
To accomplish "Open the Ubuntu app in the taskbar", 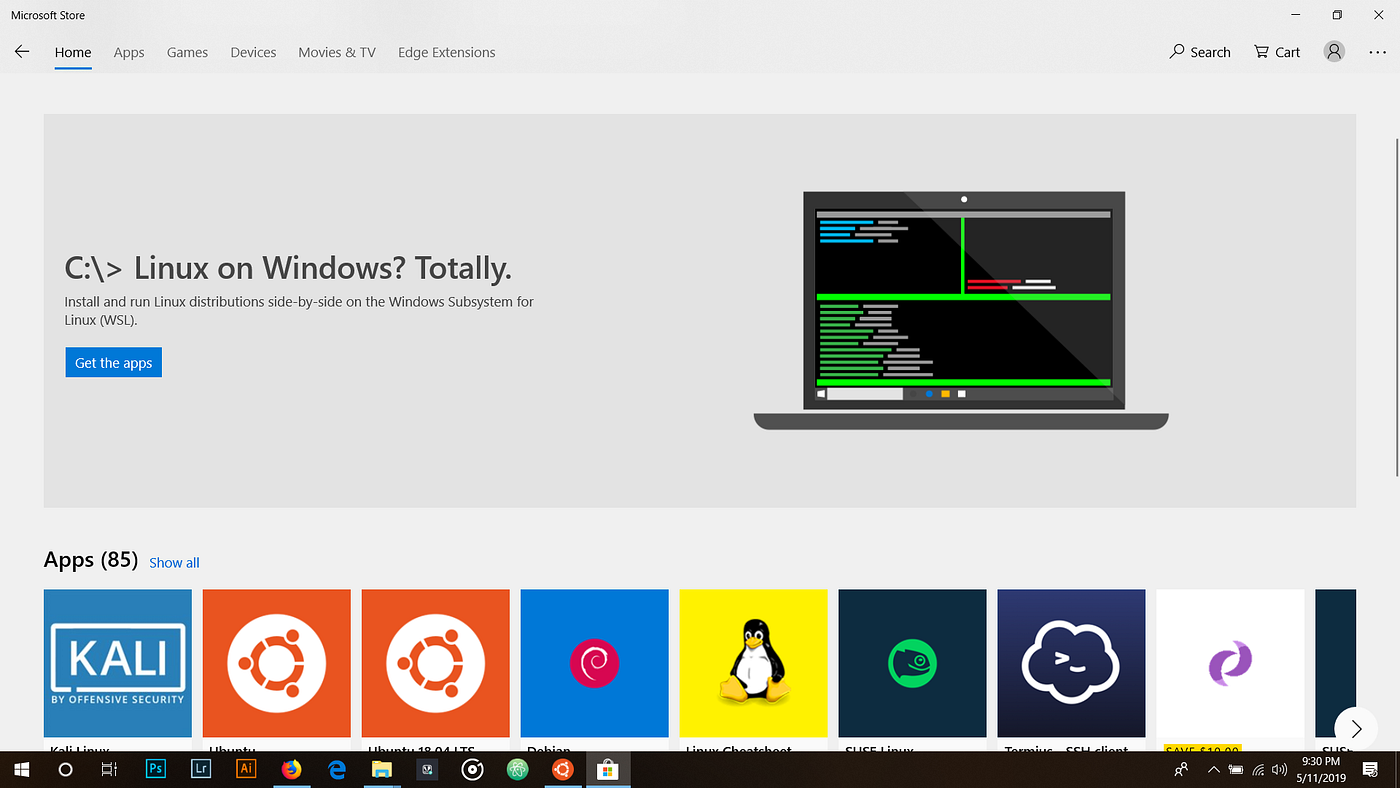I will (x=562, y=769).
